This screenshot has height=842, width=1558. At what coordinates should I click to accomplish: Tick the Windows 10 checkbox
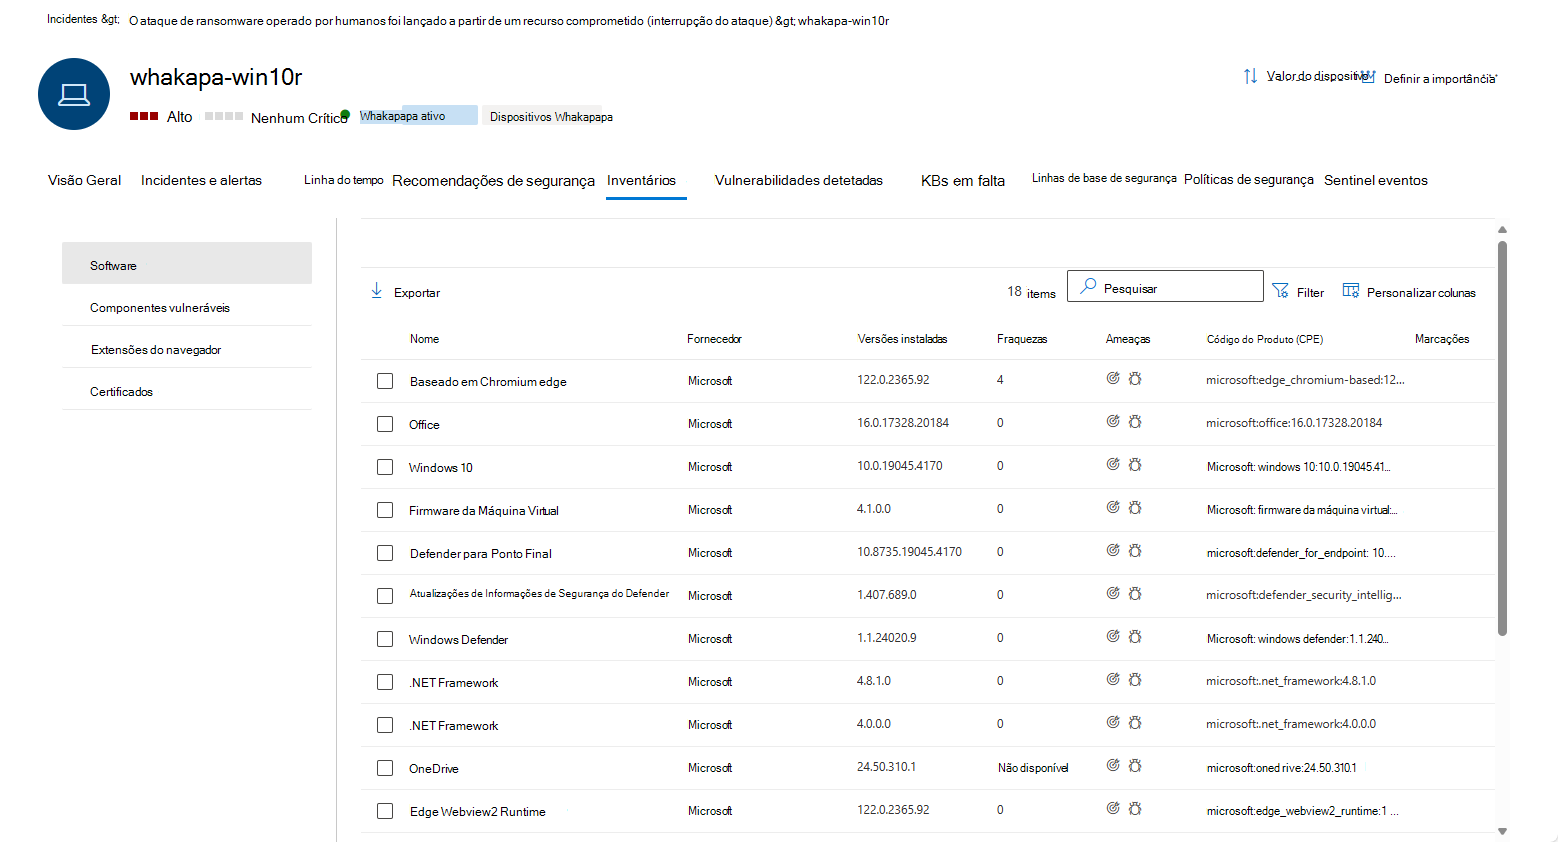tap(385, 467)
